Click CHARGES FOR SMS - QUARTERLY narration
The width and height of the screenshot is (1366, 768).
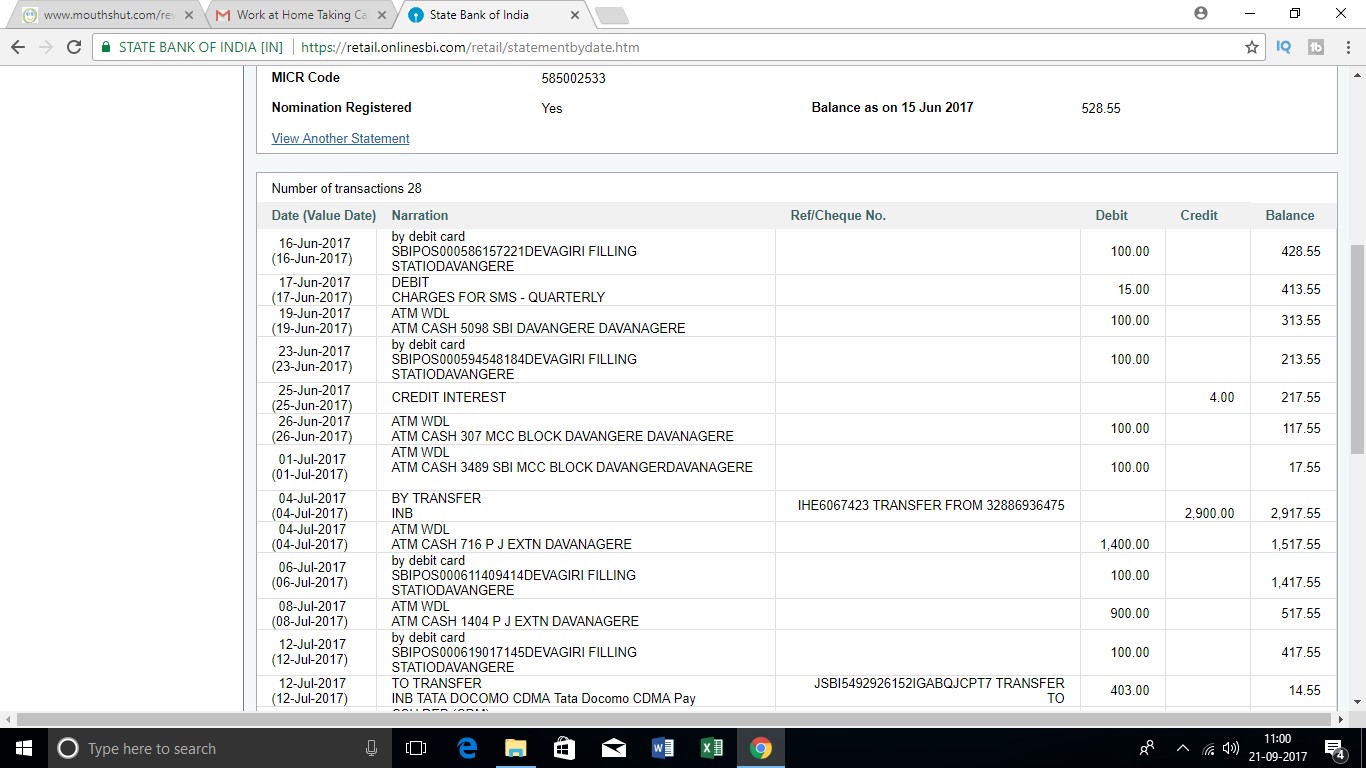(498, 297)
